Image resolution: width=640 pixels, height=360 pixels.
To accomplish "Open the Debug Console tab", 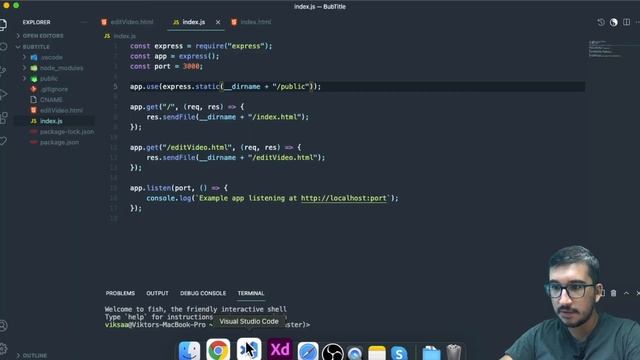I will click(x=203, y=293).
